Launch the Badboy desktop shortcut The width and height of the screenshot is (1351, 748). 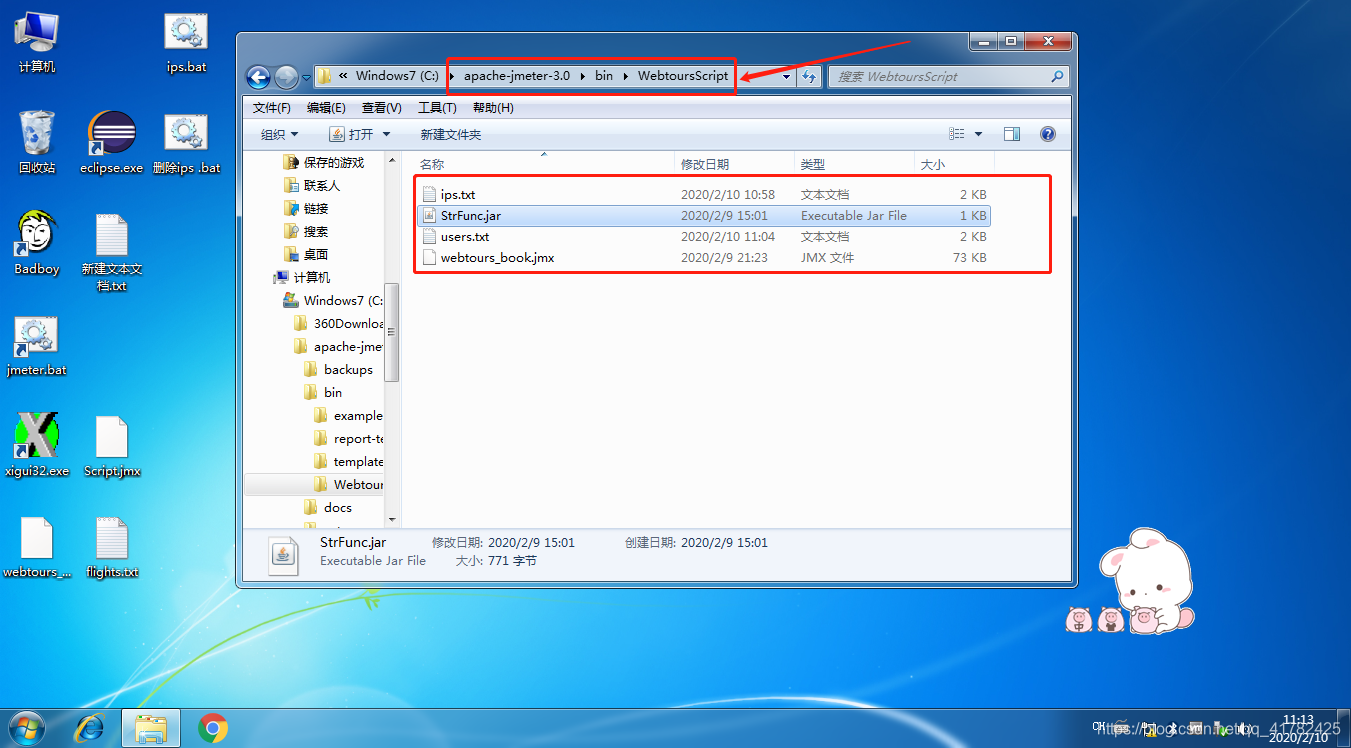(x=37, y=243)
